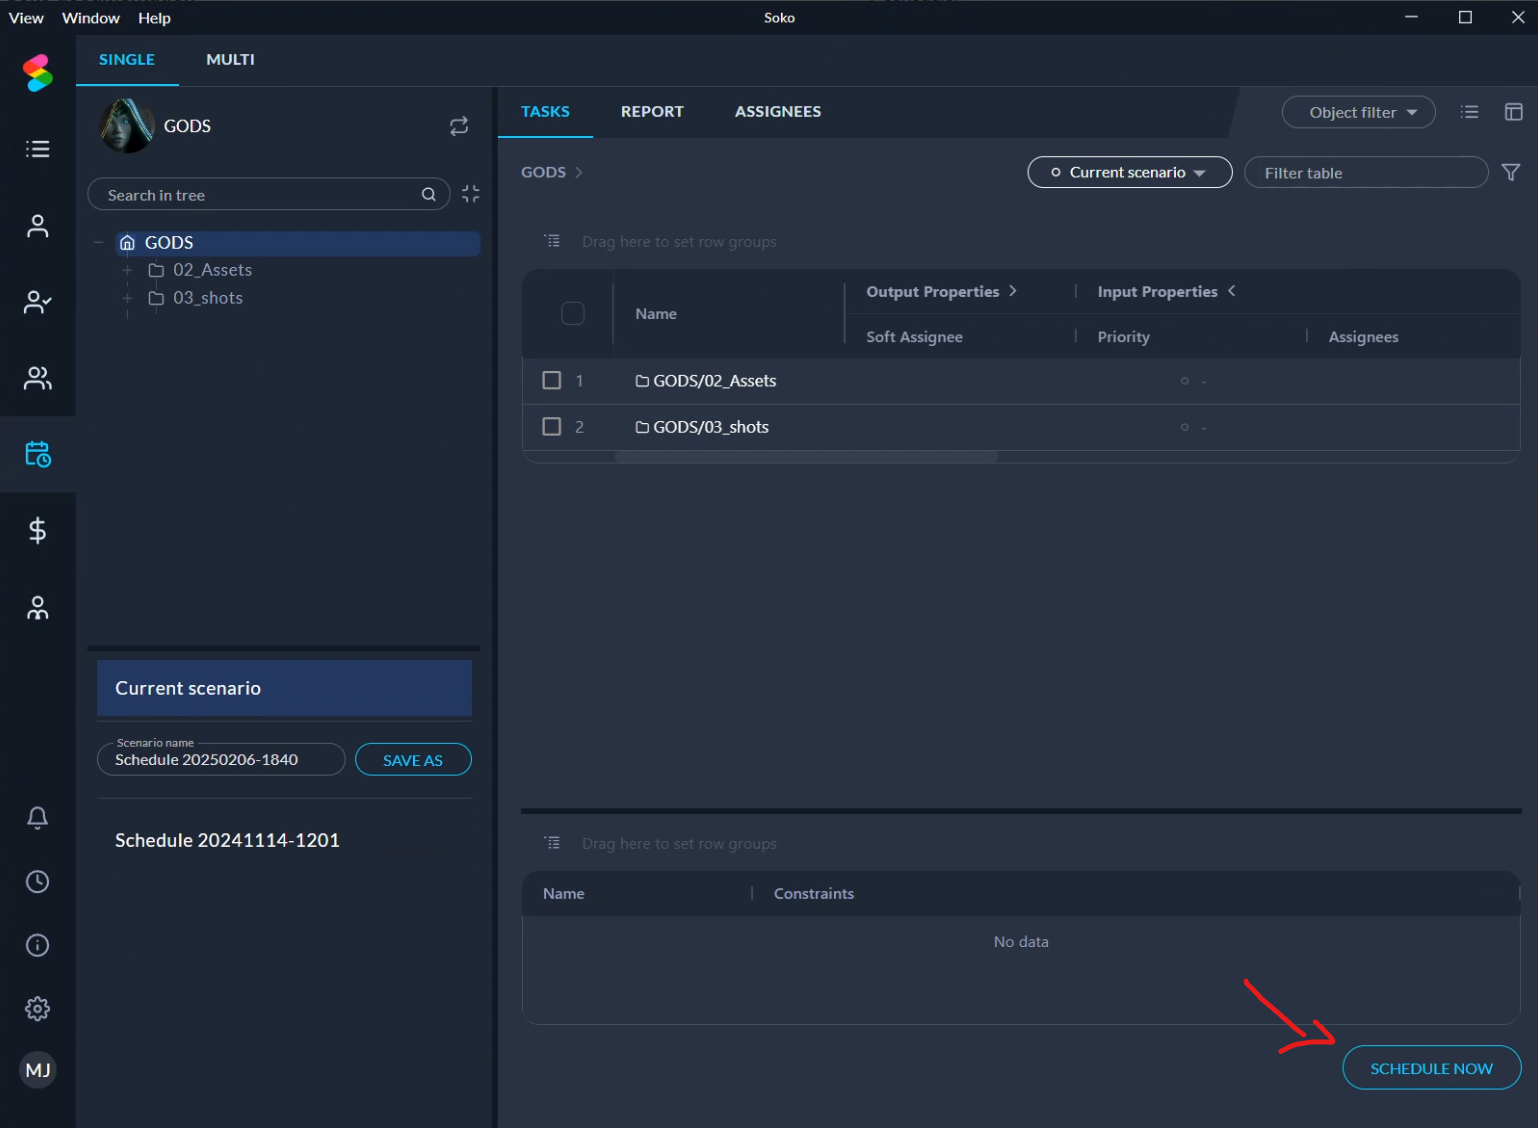
Task: Collapse the GODS root tree node
Action: click(98, 242)
